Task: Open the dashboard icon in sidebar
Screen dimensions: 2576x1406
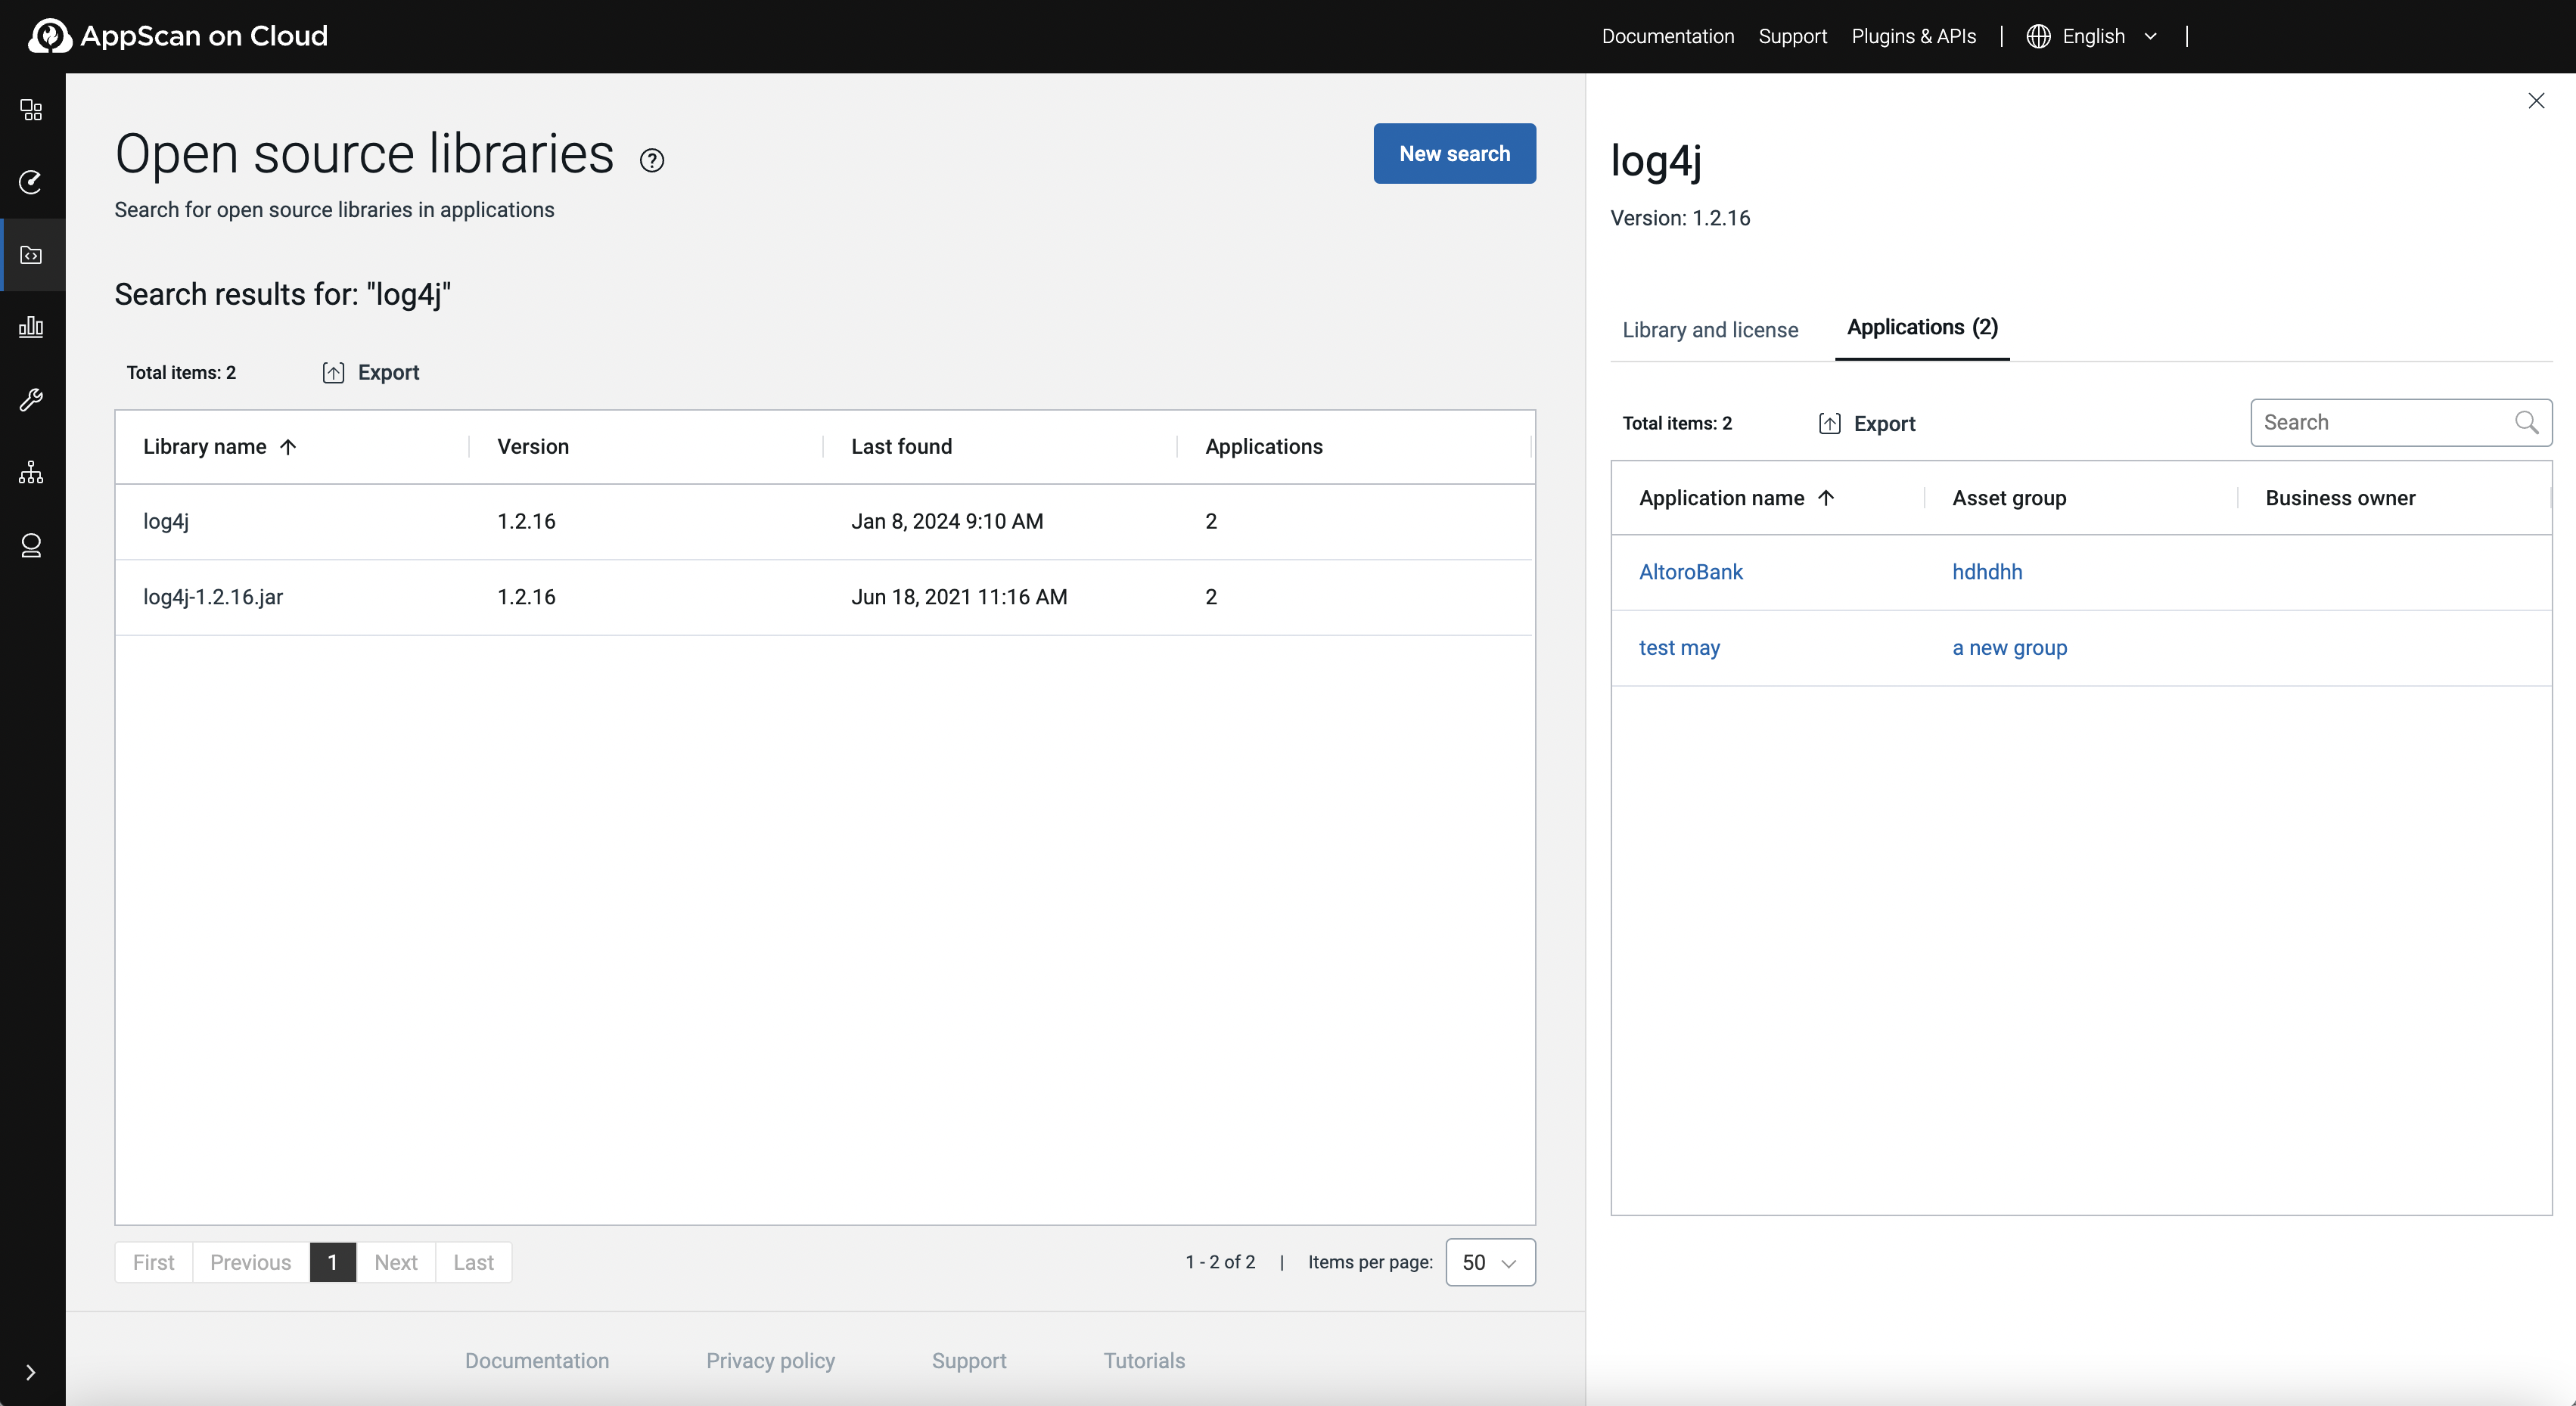Action: pos(31,110)
